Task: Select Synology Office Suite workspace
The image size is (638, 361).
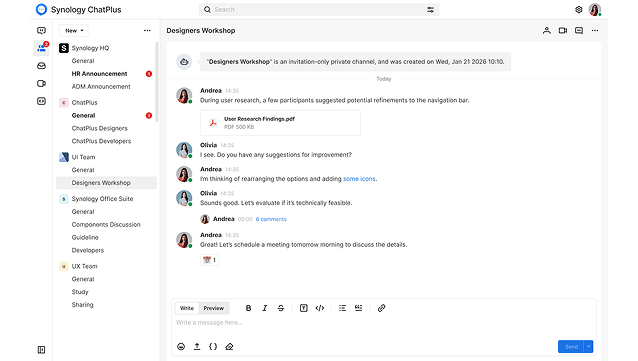Action: point(102,199)
